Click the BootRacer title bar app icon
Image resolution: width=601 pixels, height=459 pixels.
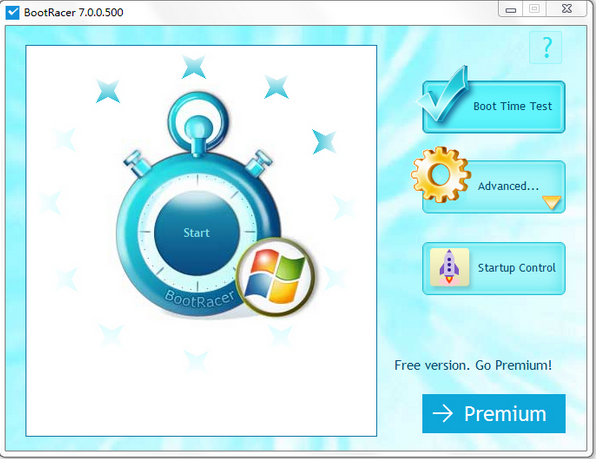(12, 12)
